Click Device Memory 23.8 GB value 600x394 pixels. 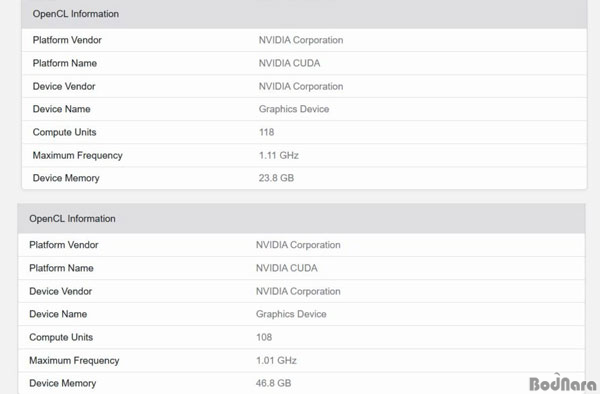click(x=276, y=178)
